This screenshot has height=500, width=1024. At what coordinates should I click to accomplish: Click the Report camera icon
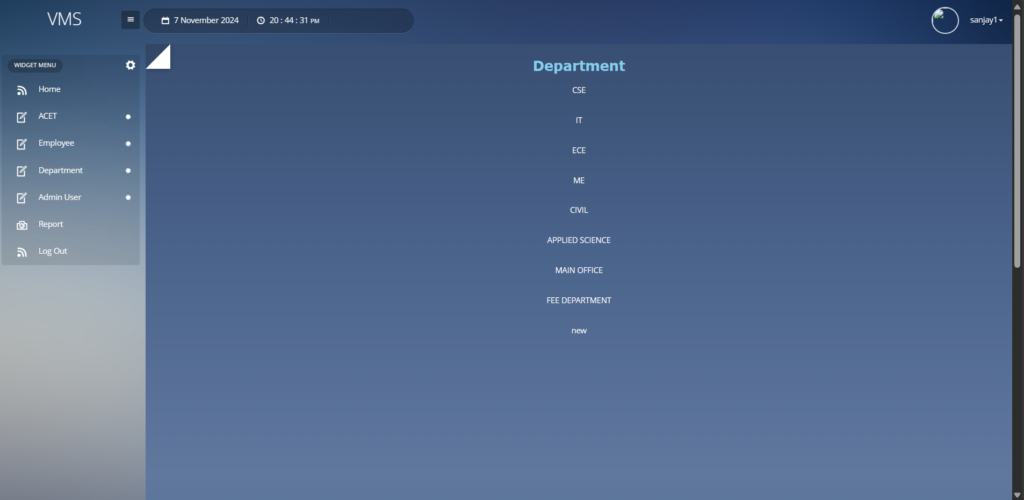coord(22,225)
